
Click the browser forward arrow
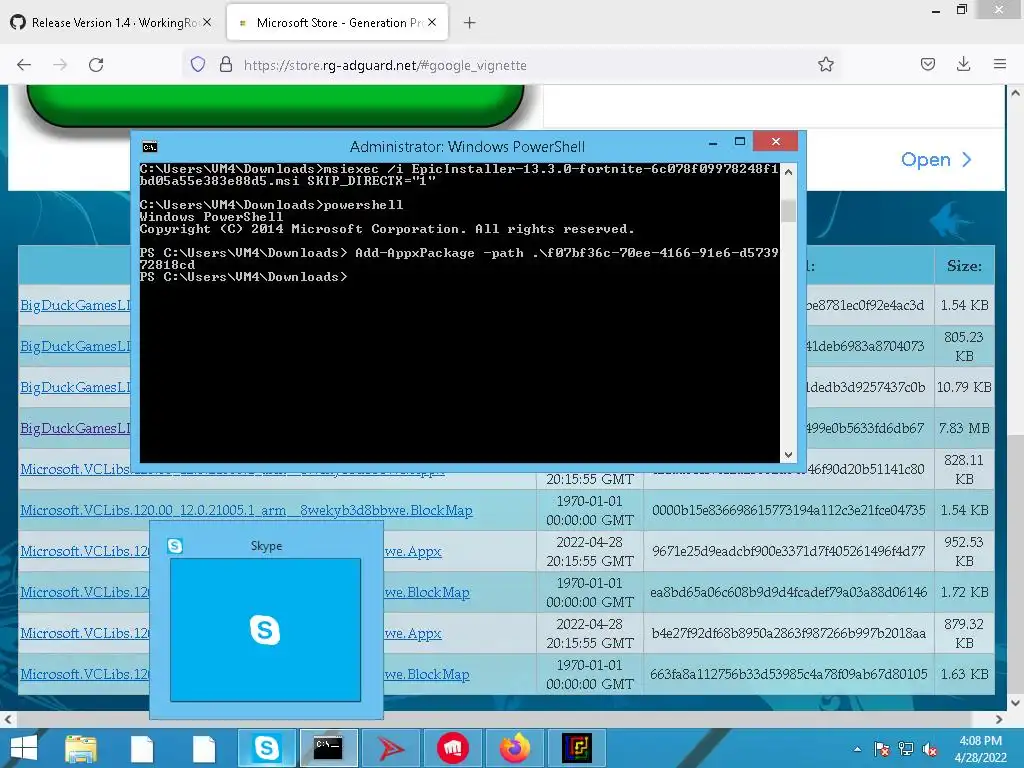[x=60, y=65]
